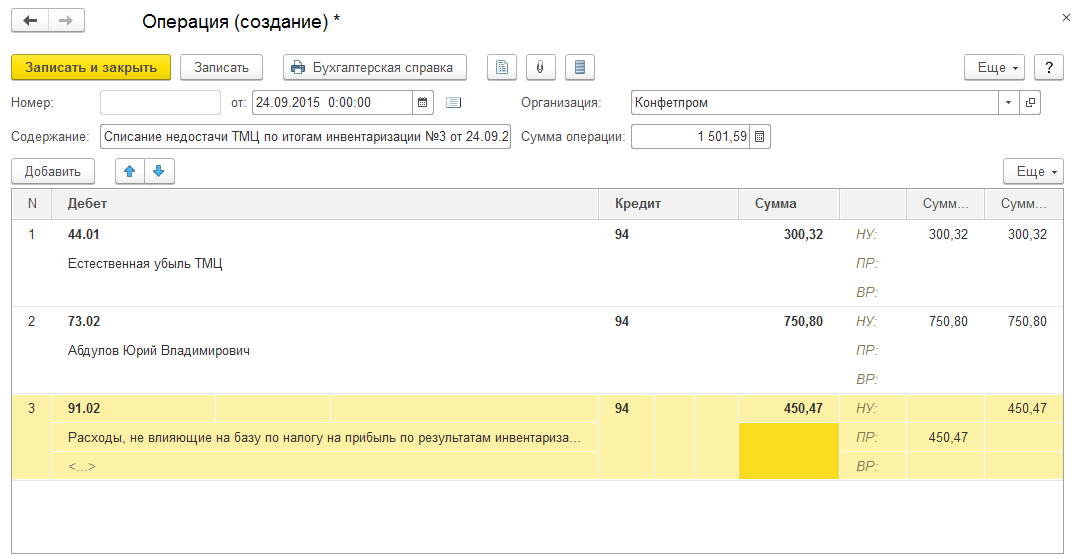The height and width of the screenshot is (559, 1078).
Task: Click the list view toolbar icon
Action: point(580,67)
